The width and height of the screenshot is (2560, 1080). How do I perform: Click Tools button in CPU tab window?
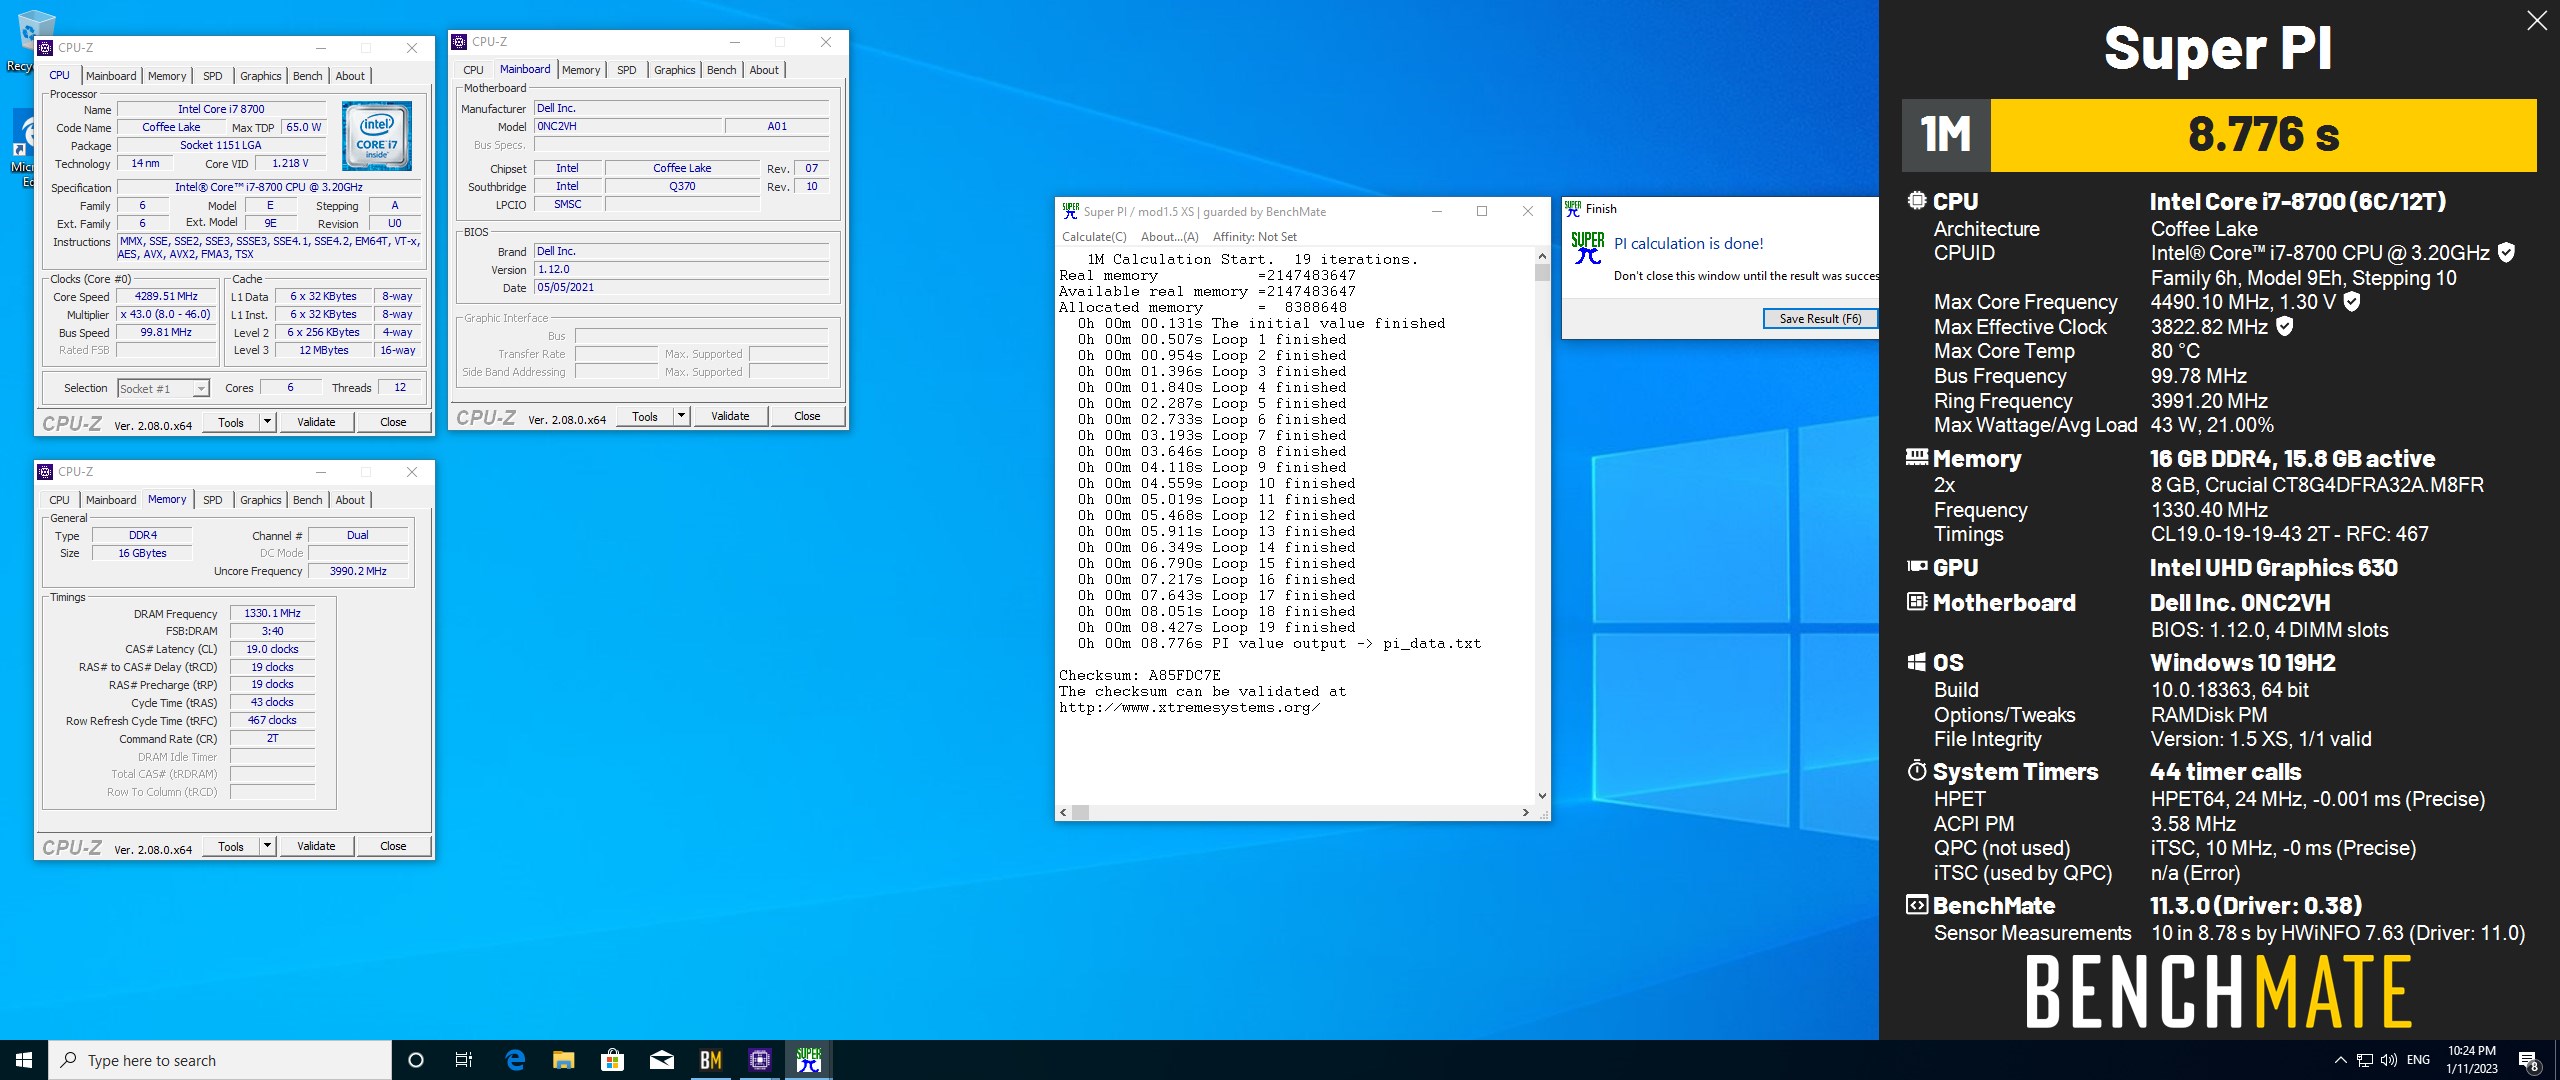coord(231,422)
